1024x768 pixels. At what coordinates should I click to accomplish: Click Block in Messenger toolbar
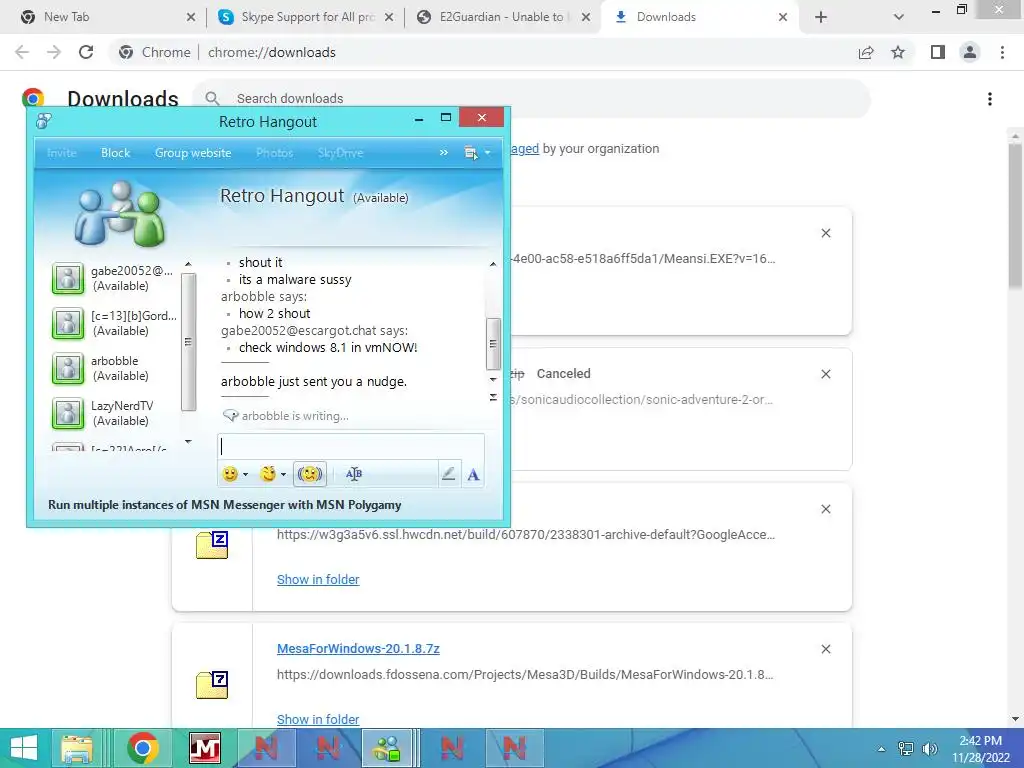click(x=116, y=153)
